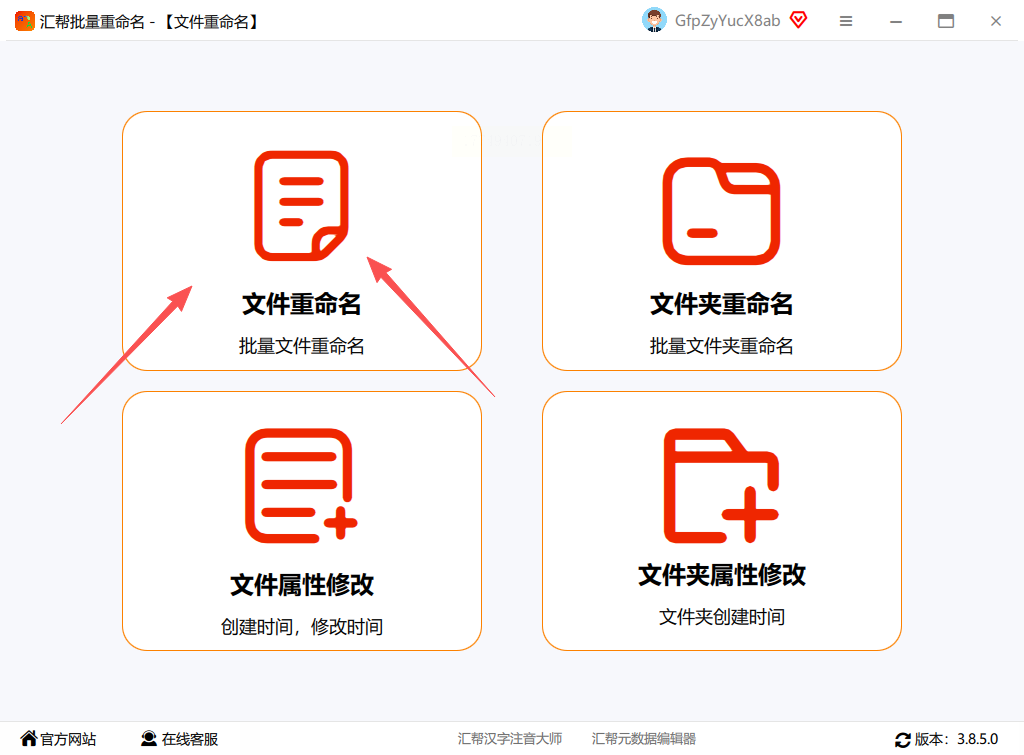
Task: Open the 文件夹重命名 title text
Action: pyautogui.click(x=721, y=304)
